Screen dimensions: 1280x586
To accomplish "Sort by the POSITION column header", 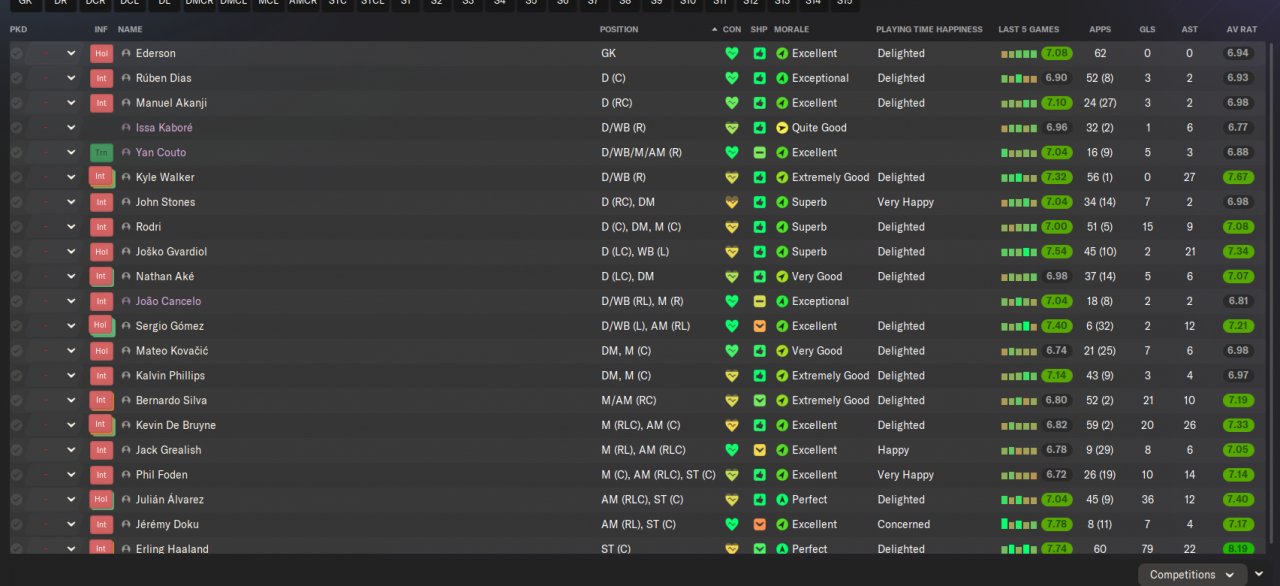I will click(619, 30).
